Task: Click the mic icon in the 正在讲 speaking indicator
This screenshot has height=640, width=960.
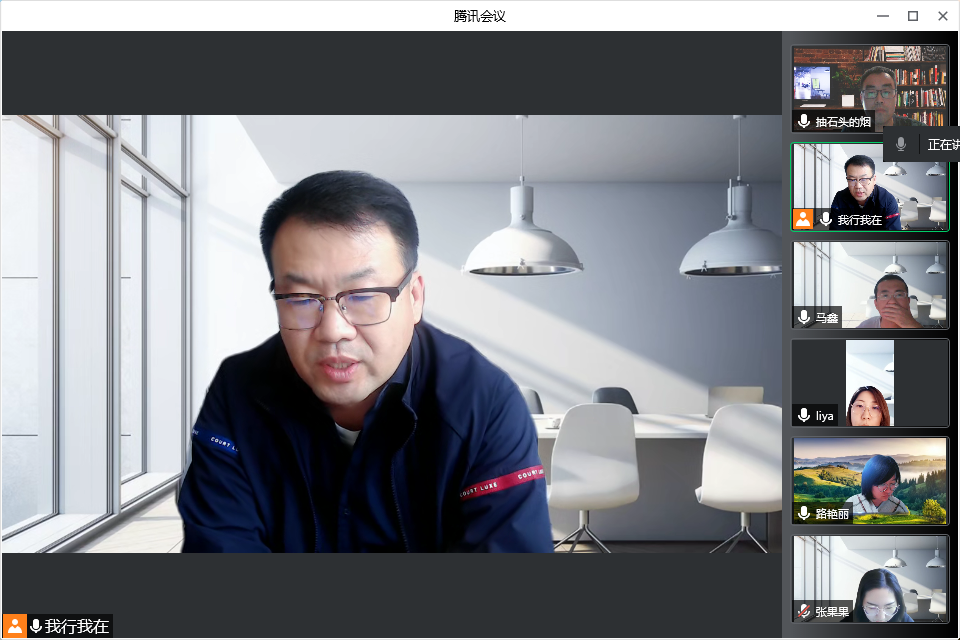Action: pos(901,144)
